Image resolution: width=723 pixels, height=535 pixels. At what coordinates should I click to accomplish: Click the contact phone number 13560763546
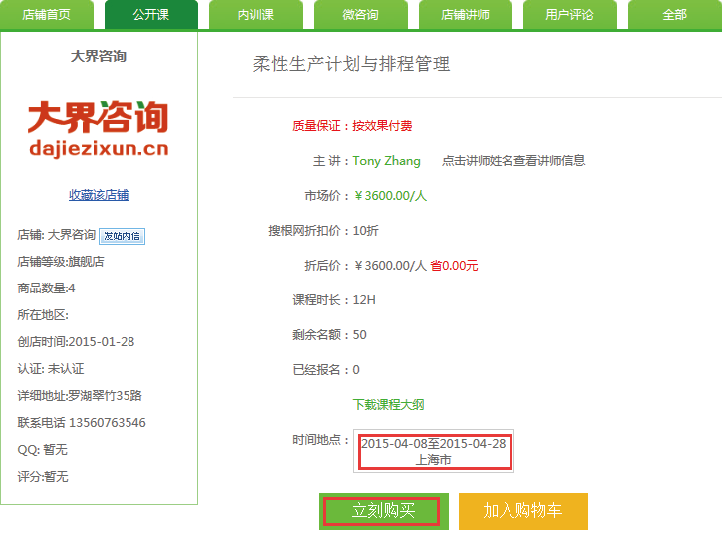(x=109, y=423)
